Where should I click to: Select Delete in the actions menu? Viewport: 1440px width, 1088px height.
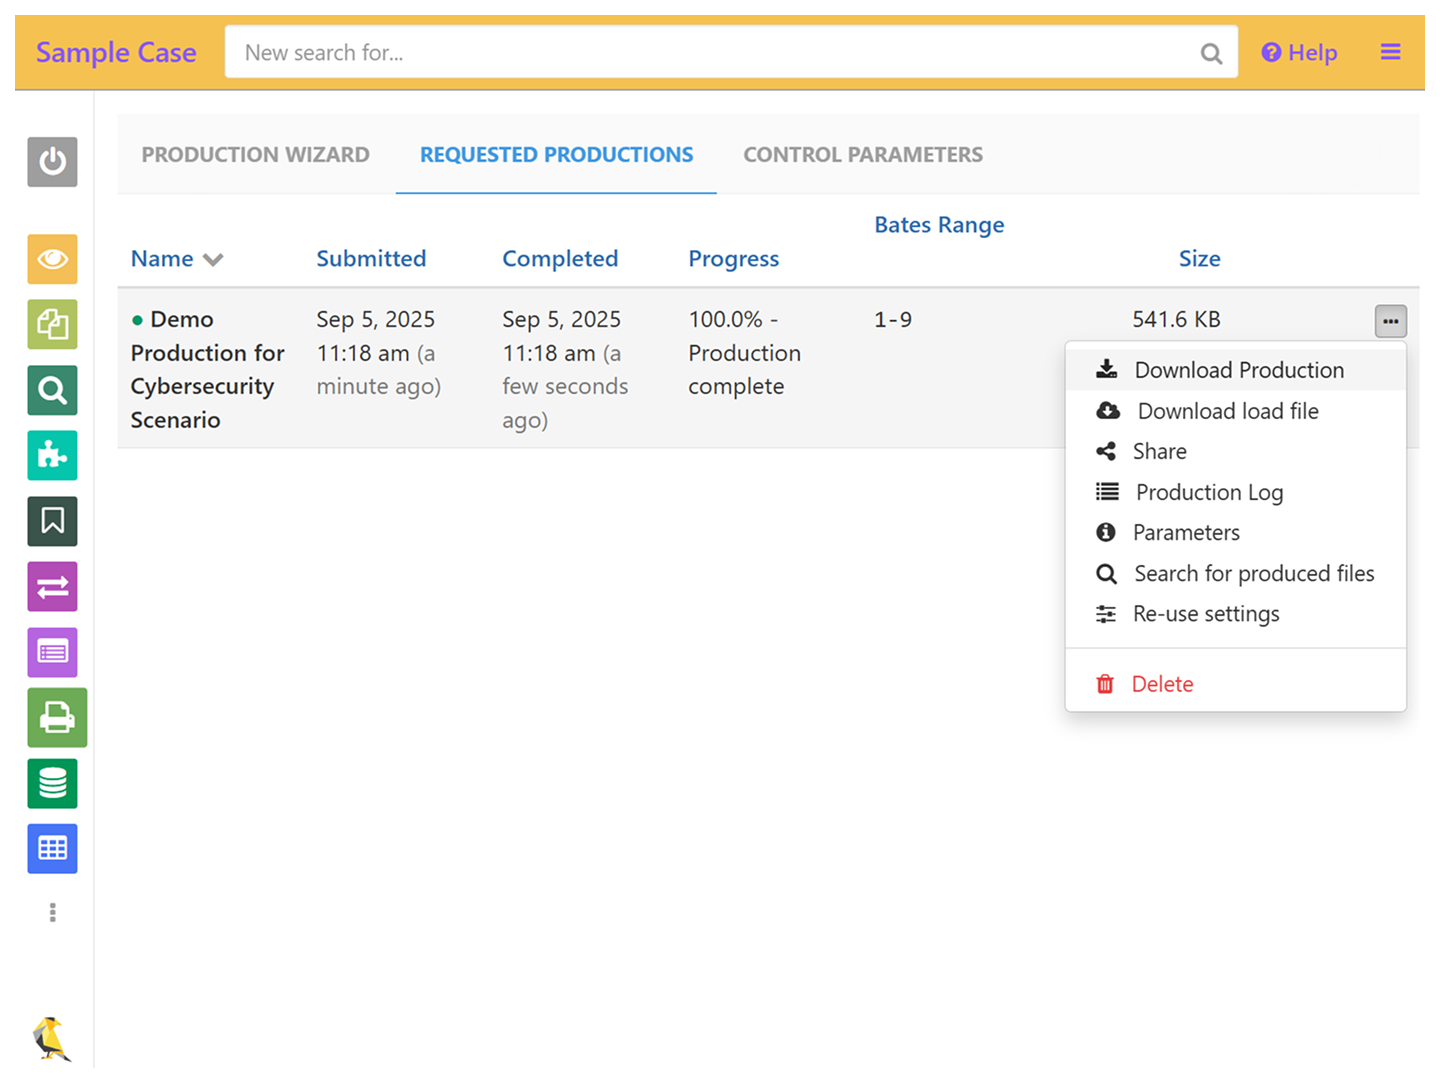tap(1162, 684)
